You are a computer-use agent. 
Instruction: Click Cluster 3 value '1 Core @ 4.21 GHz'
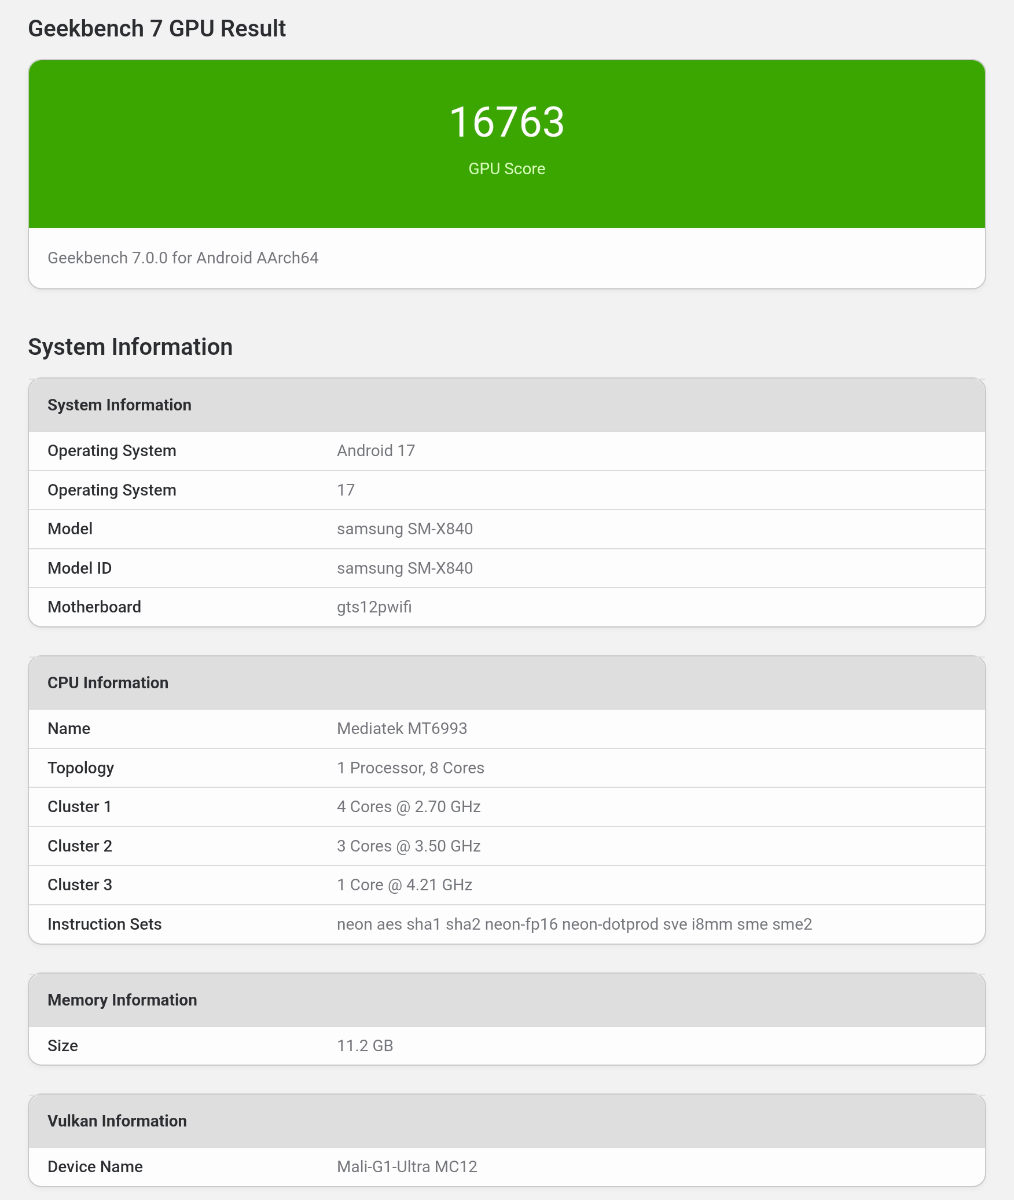pyautogui.click(x=405, y=885)
